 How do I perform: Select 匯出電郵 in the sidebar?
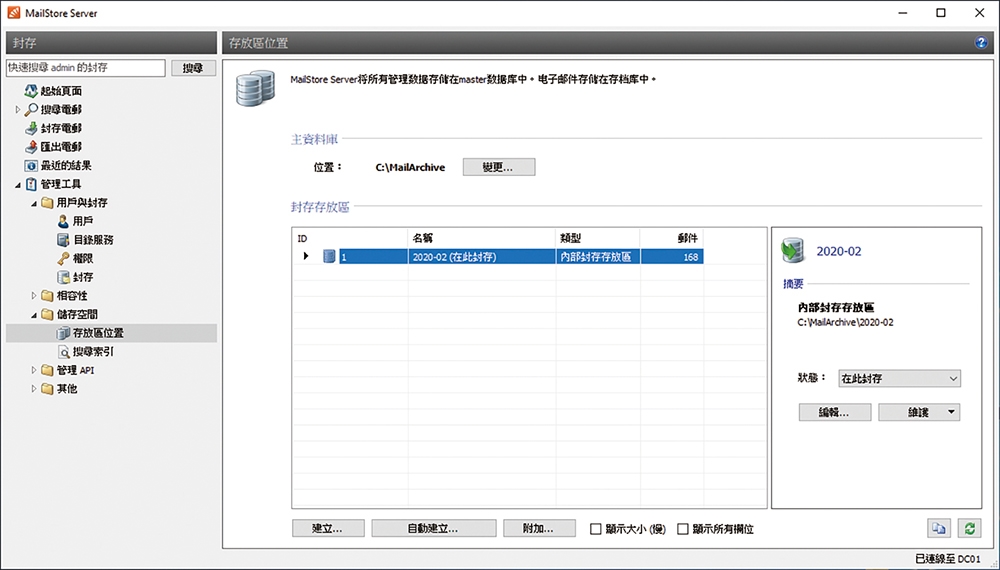[61, 147]
